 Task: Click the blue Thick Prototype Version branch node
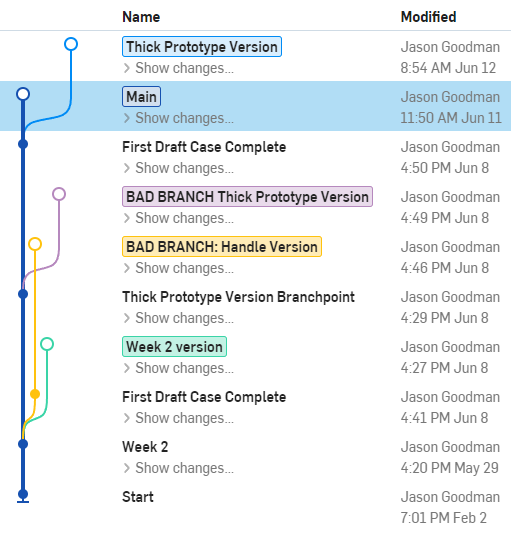[x=71, y=44]
